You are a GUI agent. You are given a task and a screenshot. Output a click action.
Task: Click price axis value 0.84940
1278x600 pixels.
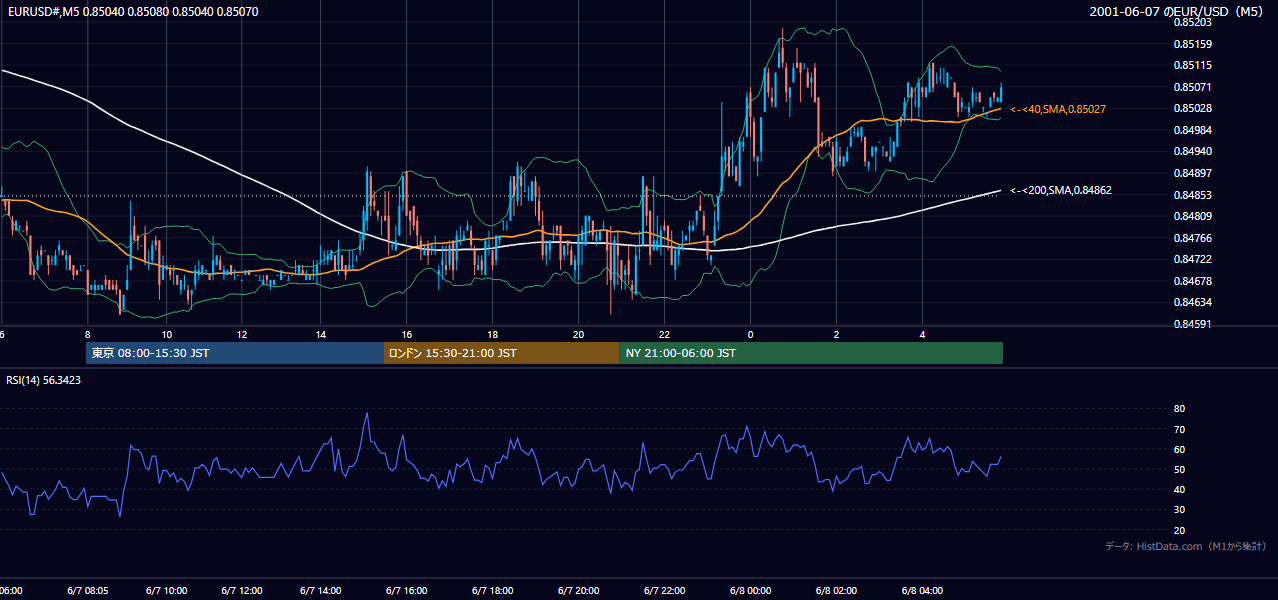pyautogui.click(x=1193, y=151)
